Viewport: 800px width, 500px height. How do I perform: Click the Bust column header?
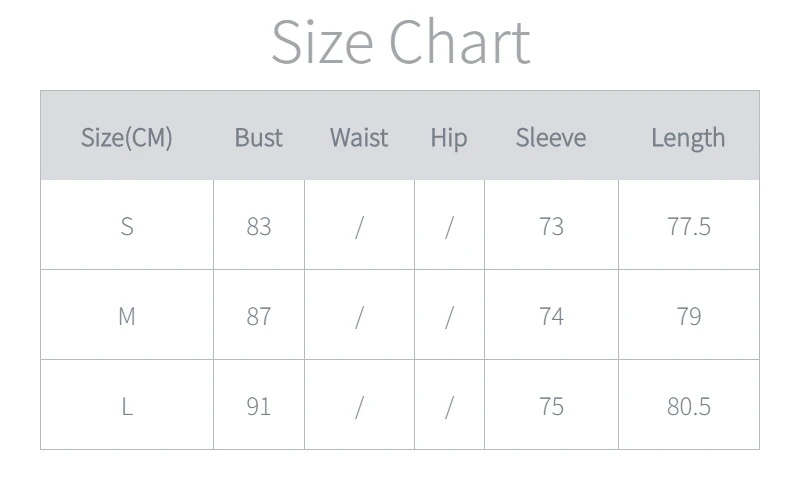(259, 137)
